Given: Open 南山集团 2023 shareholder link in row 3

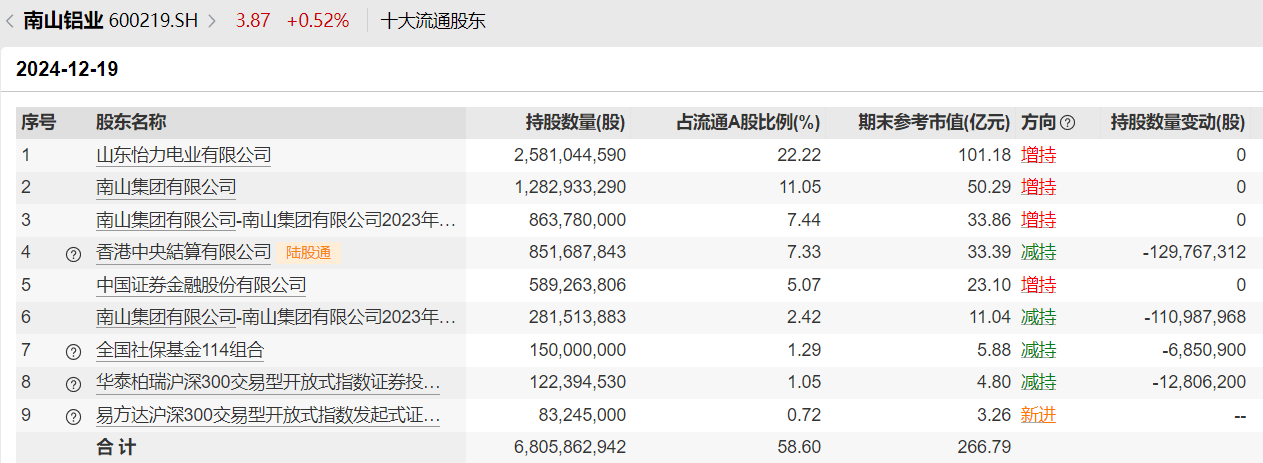Looking at the screenshot, I should pos(276,220).
